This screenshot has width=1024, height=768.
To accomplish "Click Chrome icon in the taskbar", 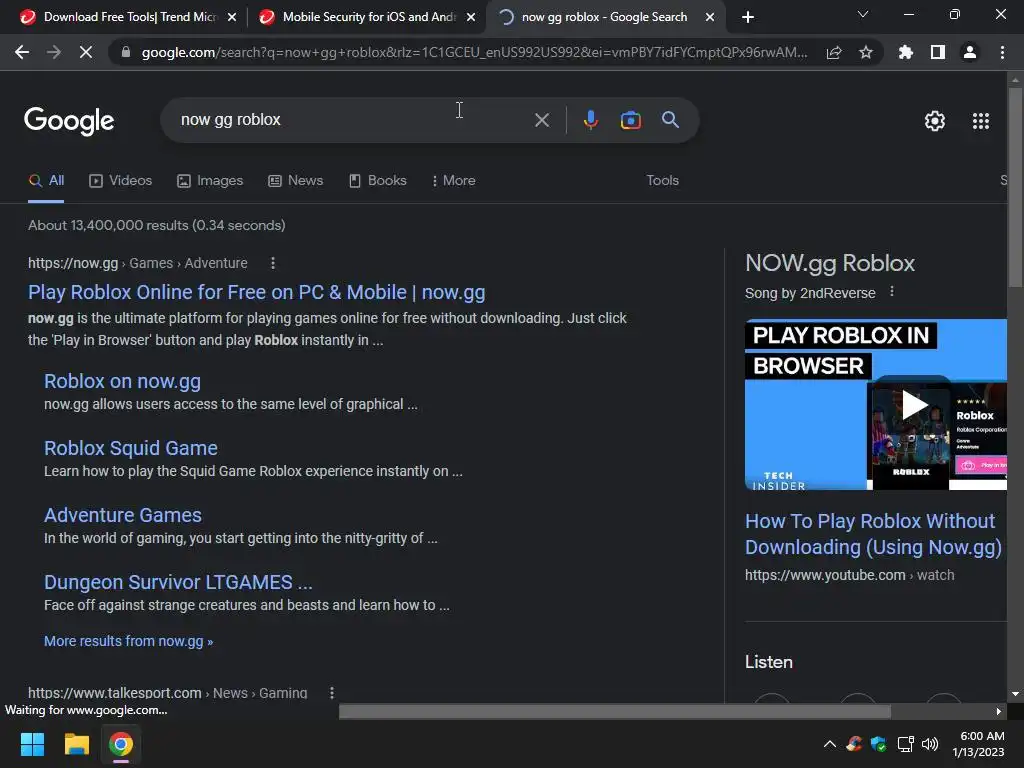I will tap(121, 744).
